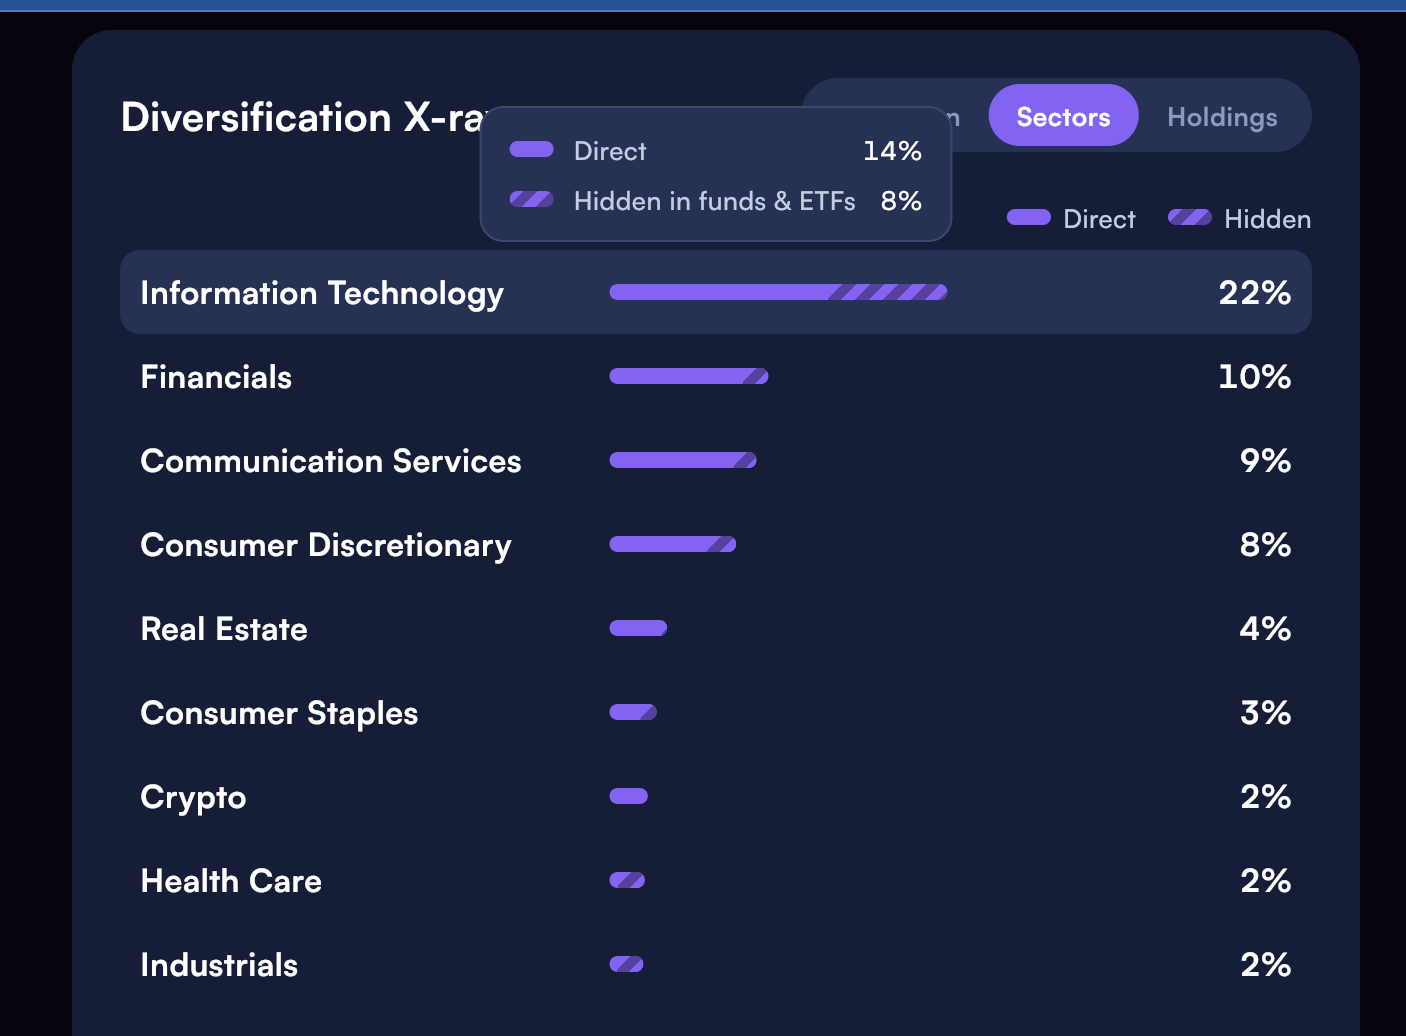Click the Direct swatch in the tooltip
The height and width of the screenshot is (1036, 1406).
[532, 149]
